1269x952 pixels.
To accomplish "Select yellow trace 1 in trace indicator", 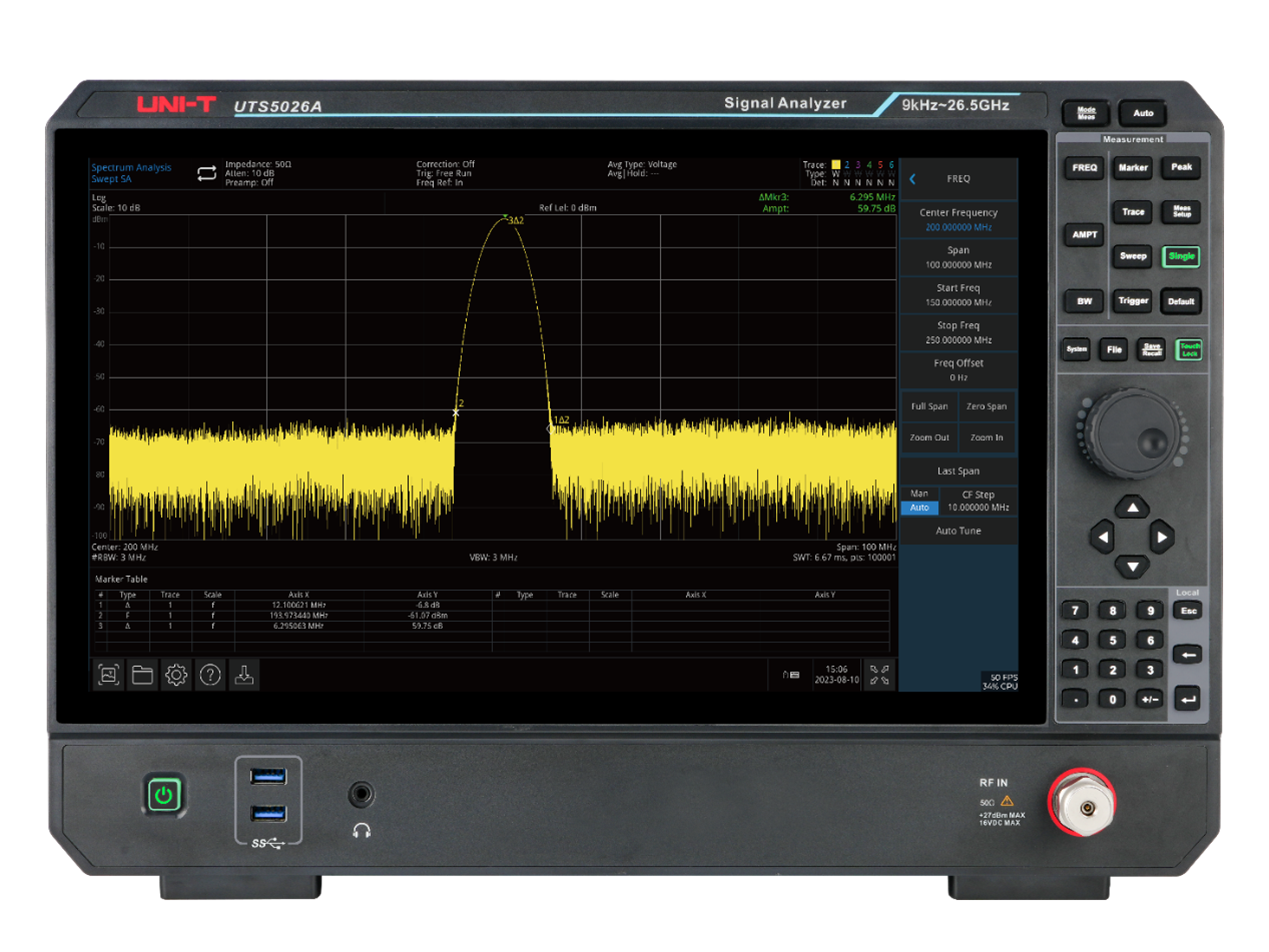I will tap(836, 164).
